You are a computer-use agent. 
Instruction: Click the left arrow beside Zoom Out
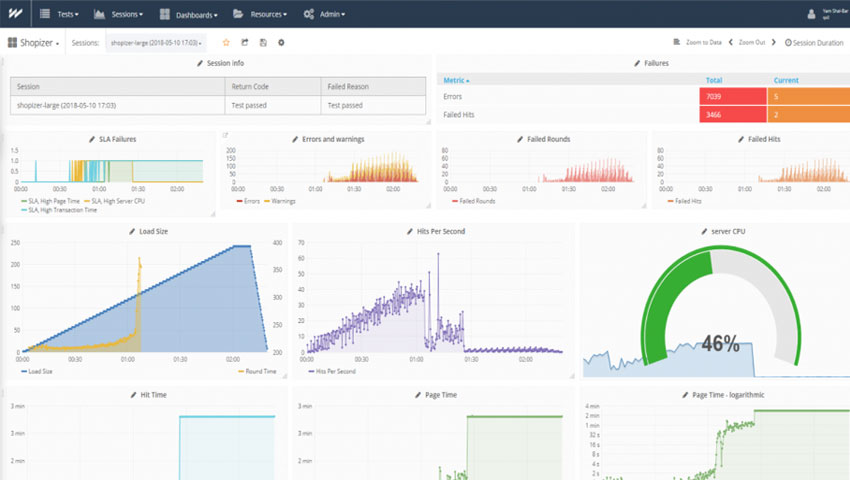[730, 43]
